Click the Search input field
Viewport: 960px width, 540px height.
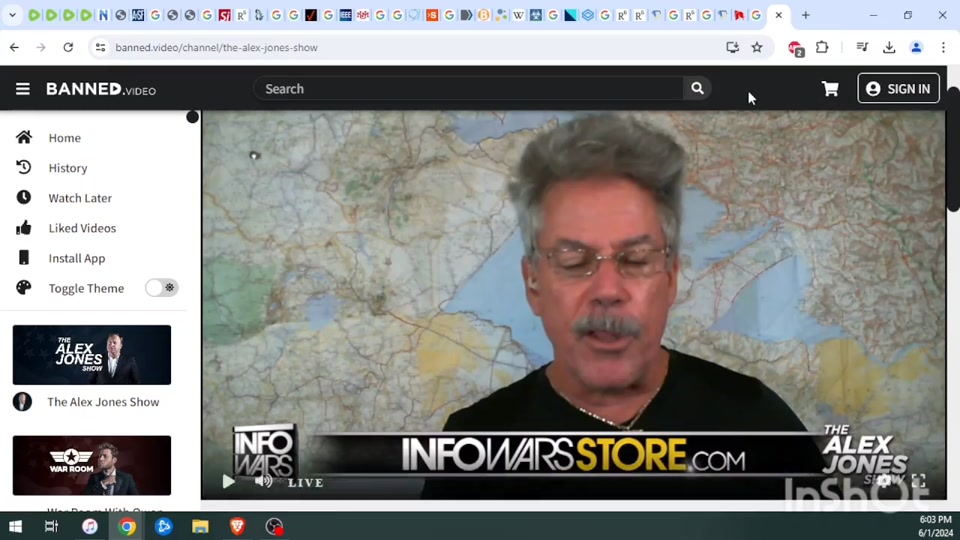(x=468, y=89)
